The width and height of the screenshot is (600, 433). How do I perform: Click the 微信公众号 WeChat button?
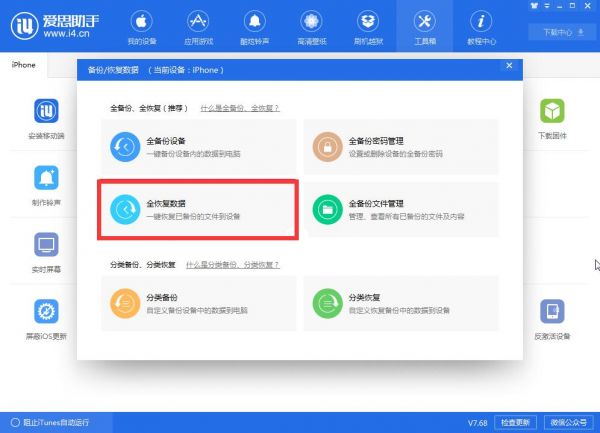pos(568,422)
